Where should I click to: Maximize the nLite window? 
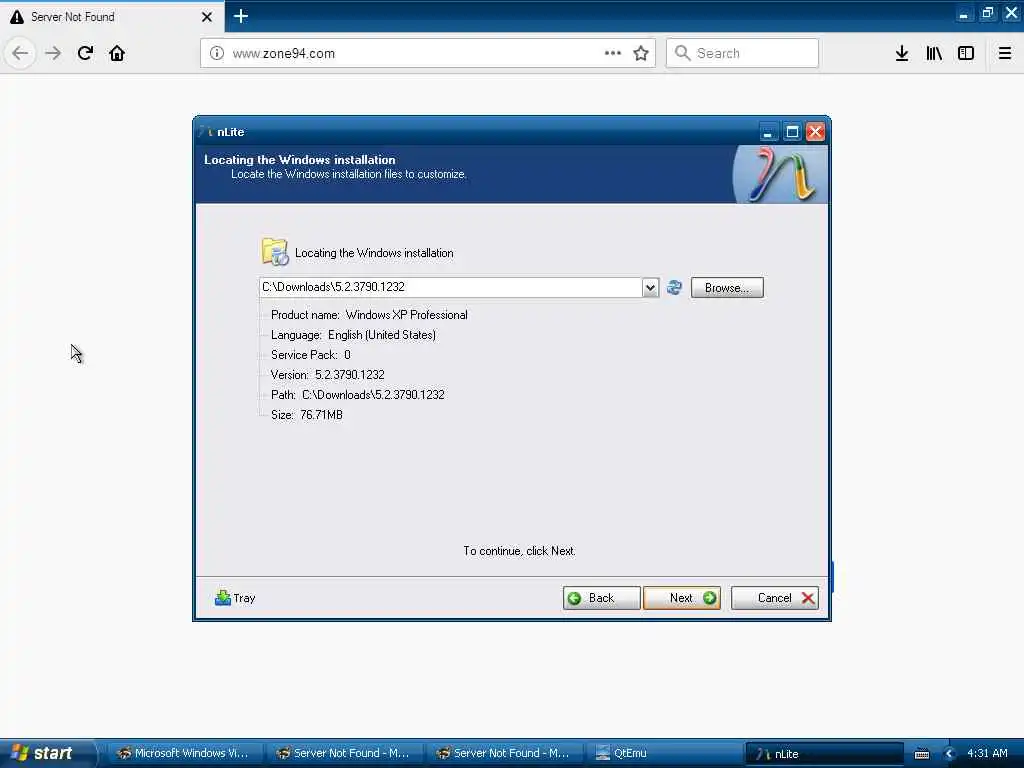792,132
